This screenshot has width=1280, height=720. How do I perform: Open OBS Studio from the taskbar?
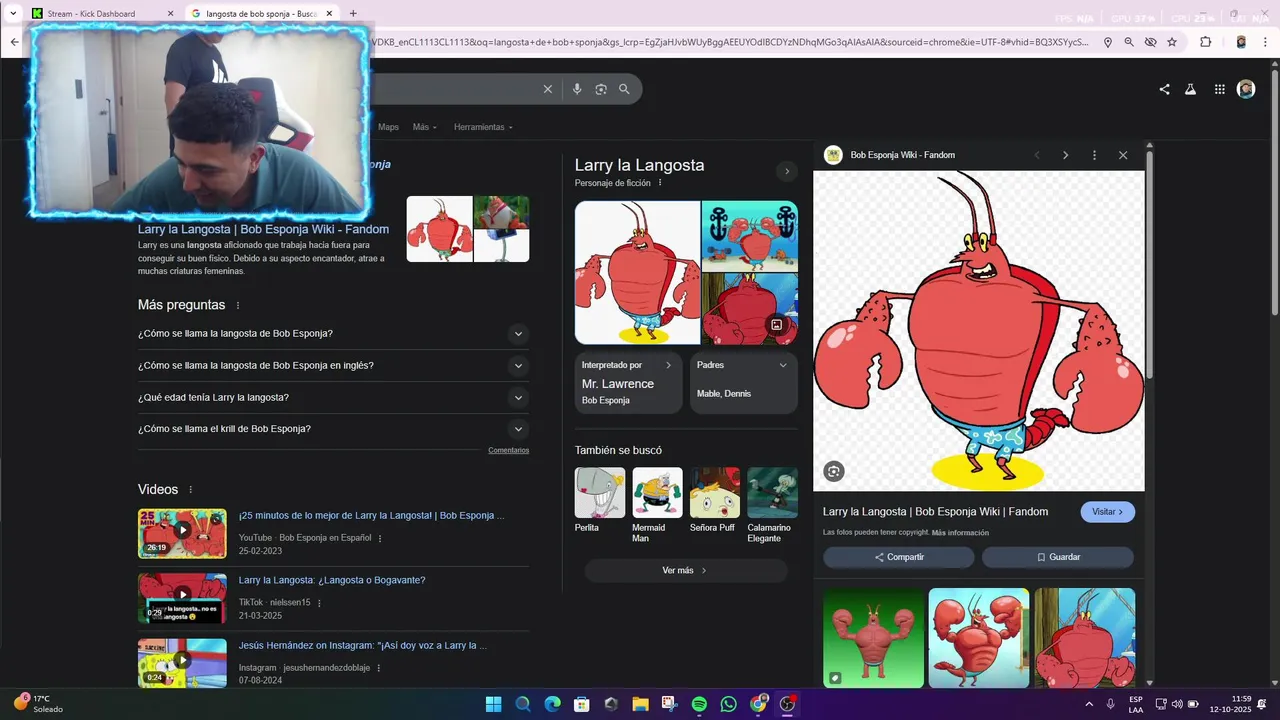point(787,704)
